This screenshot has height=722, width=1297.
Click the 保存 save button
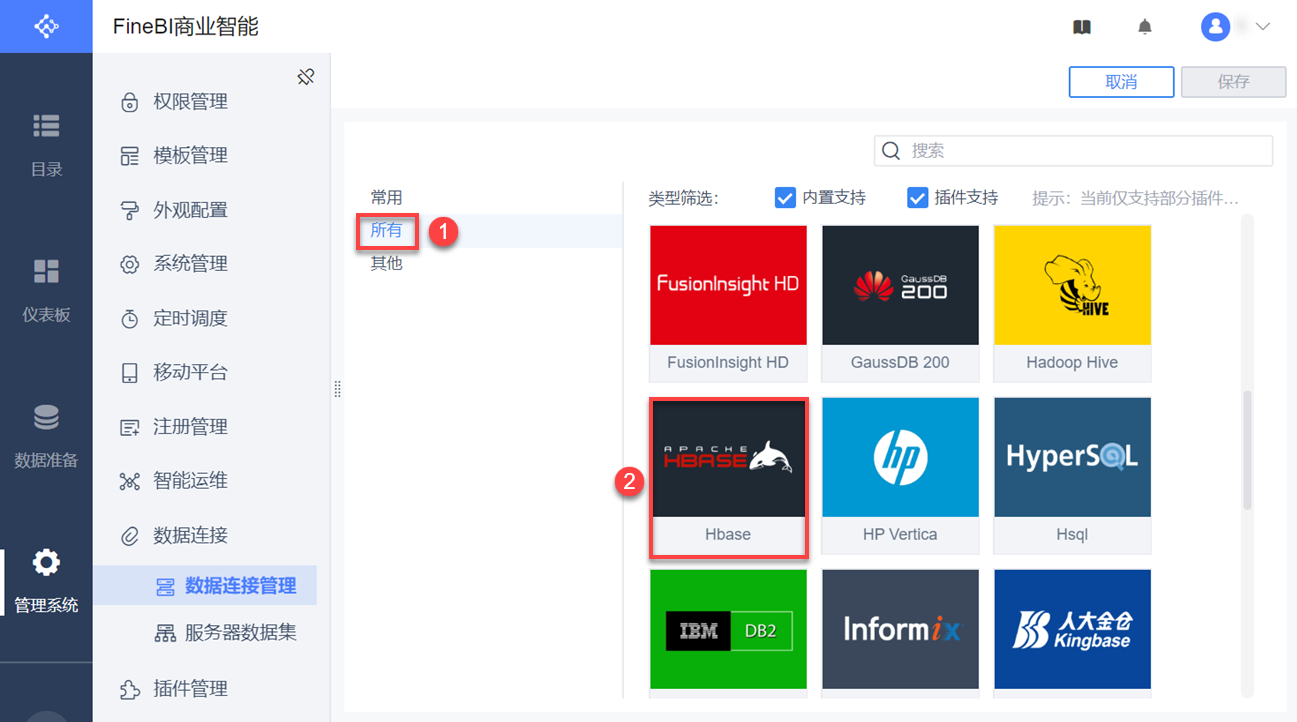click(1233, 82)
